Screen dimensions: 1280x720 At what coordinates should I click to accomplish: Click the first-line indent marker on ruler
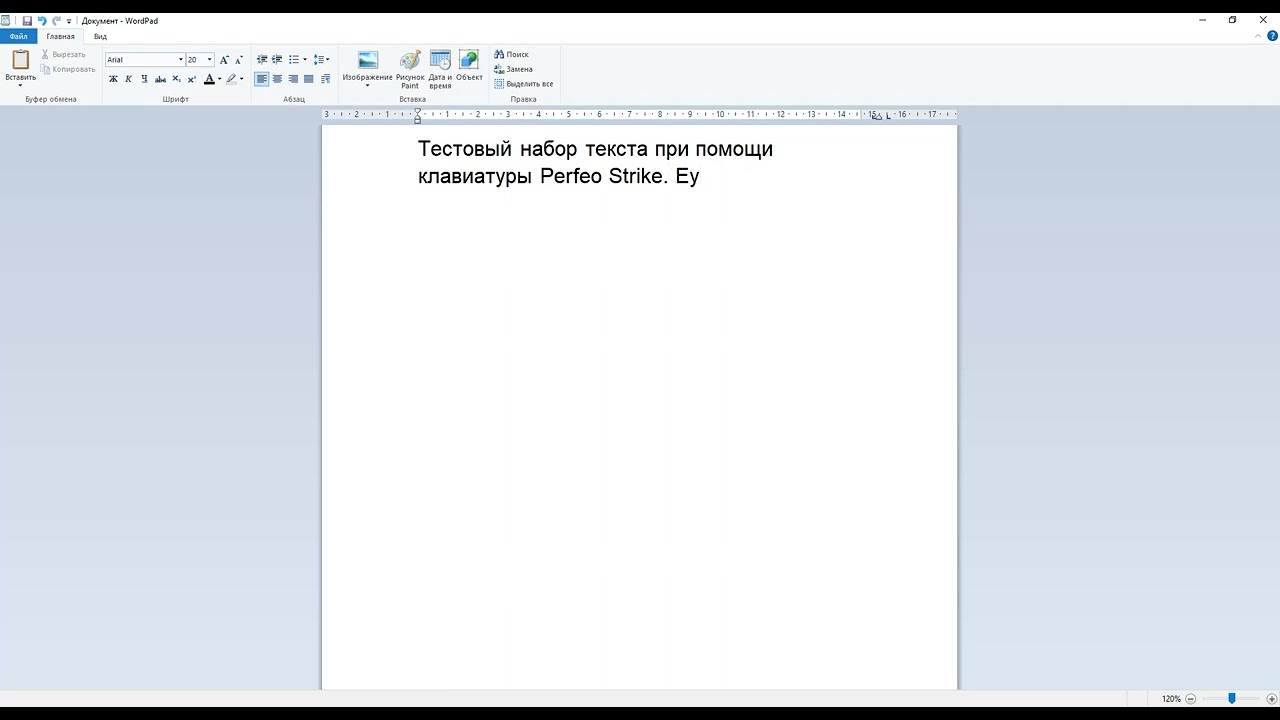[x=417, y=111]
